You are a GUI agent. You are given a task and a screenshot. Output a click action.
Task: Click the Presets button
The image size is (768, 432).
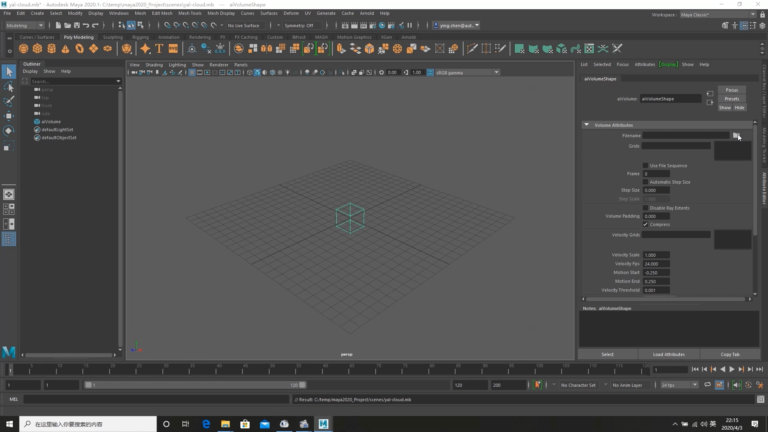pos(732,99)
